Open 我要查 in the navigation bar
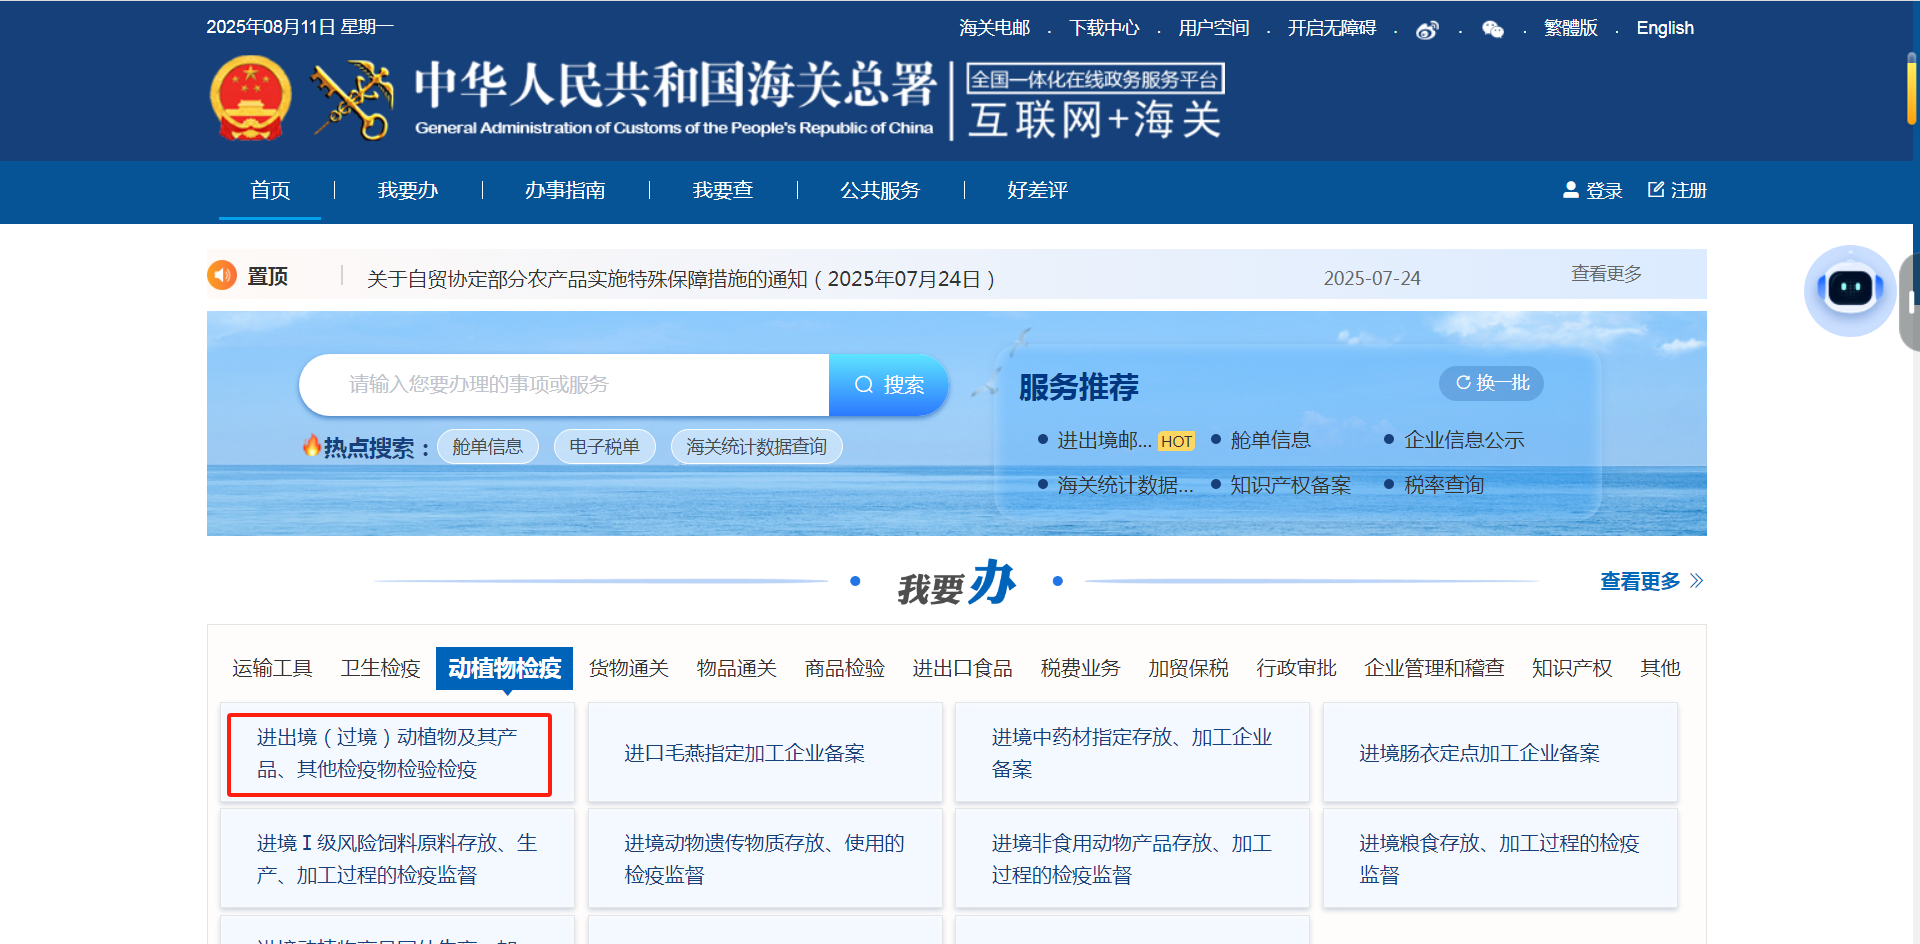Viewport: 1920px width, 944px height. point(723,190)
